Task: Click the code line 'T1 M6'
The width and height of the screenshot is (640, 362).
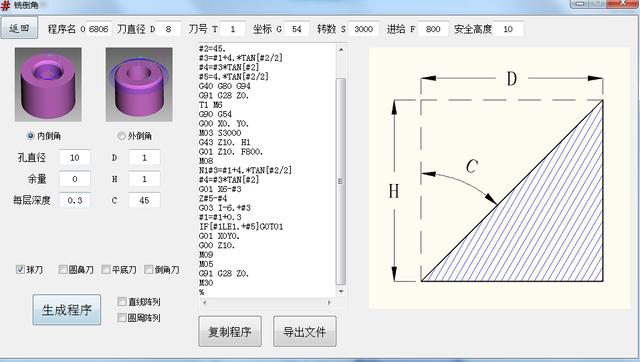Action: (x=211, y=105)
